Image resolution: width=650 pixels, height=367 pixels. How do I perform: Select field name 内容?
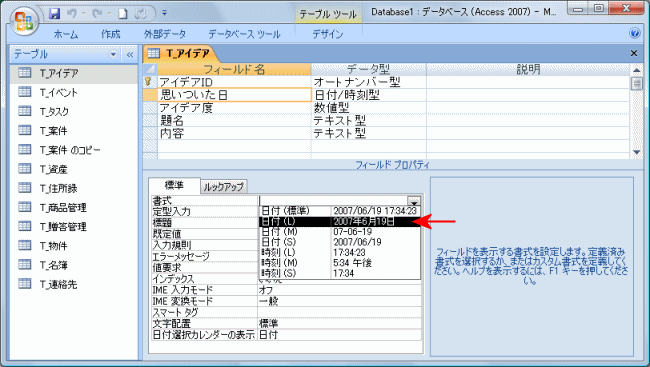[234, 134]
